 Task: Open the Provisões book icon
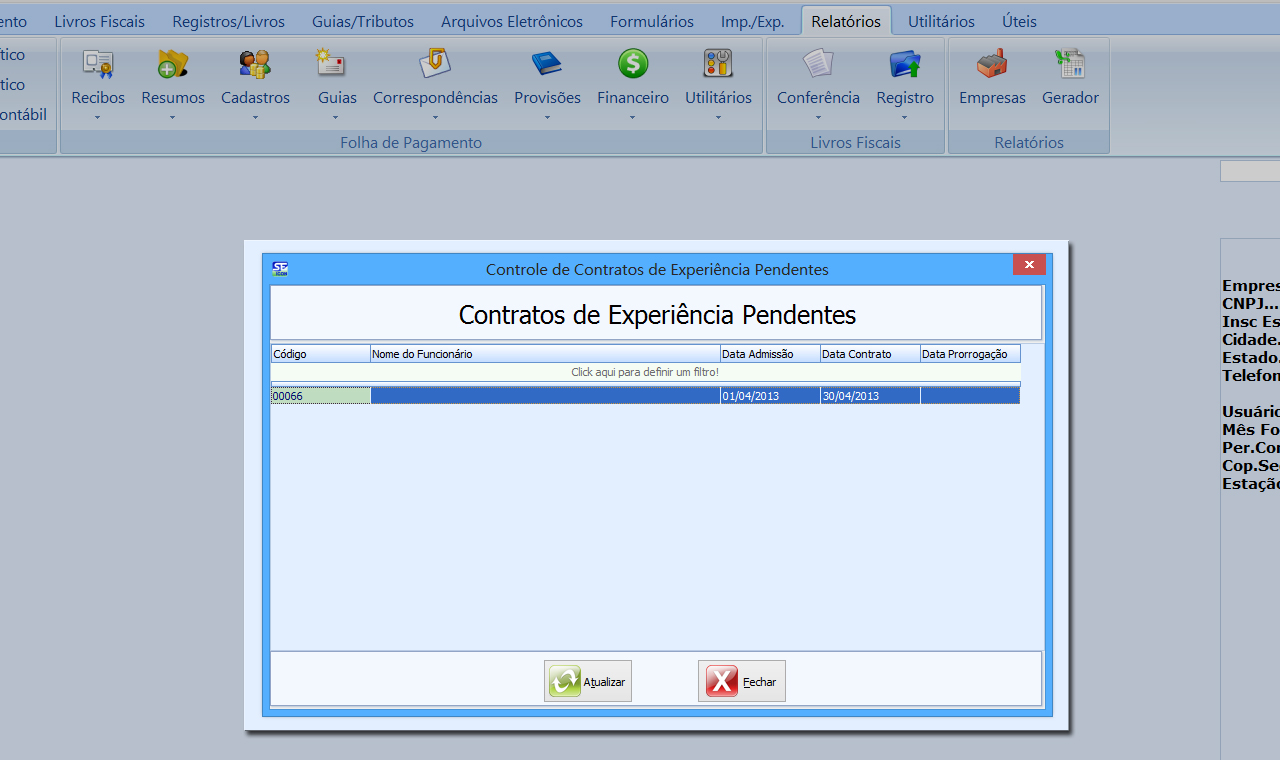[x=547, y=65]
